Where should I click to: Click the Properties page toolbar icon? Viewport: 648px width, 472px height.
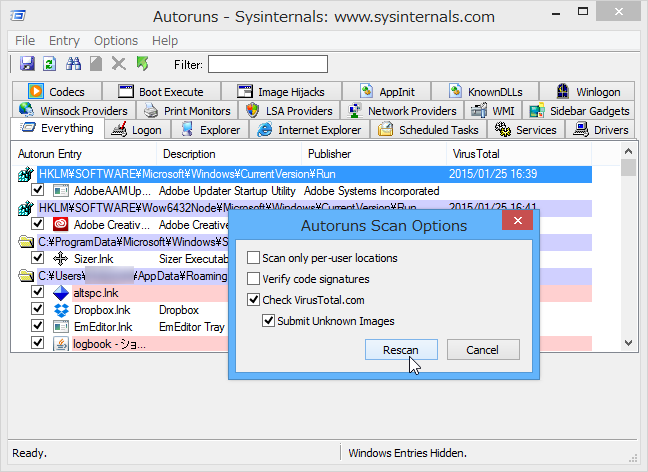[x=96, y=64]
